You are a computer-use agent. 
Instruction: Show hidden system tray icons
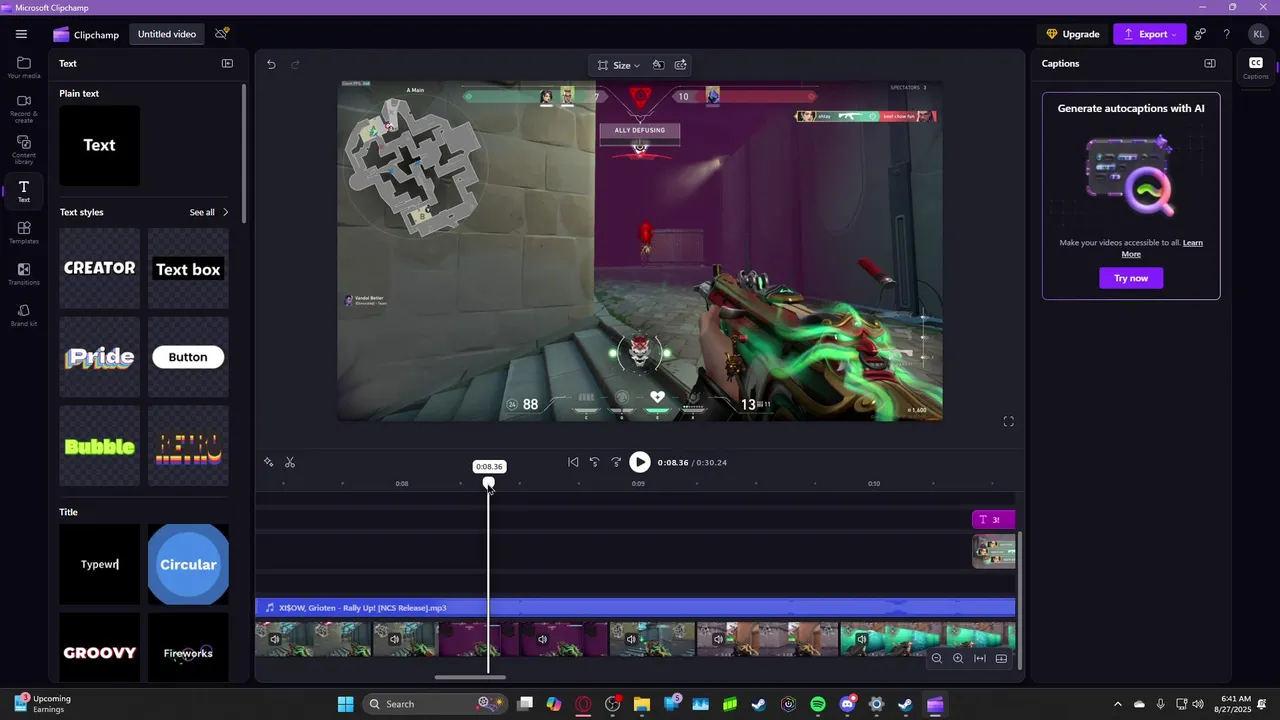tap(1118, 704)
